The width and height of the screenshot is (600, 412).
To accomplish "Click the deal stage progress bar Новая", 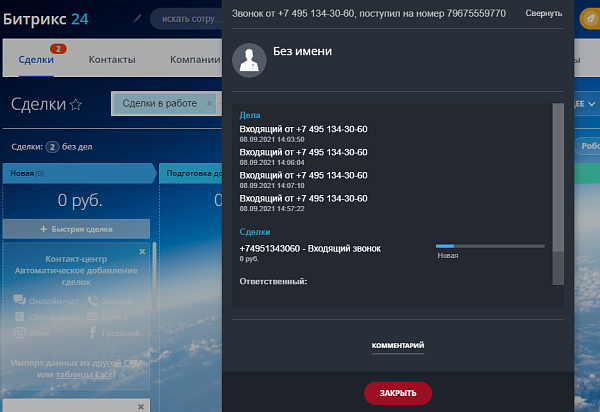I will click(x=490, y=246).
